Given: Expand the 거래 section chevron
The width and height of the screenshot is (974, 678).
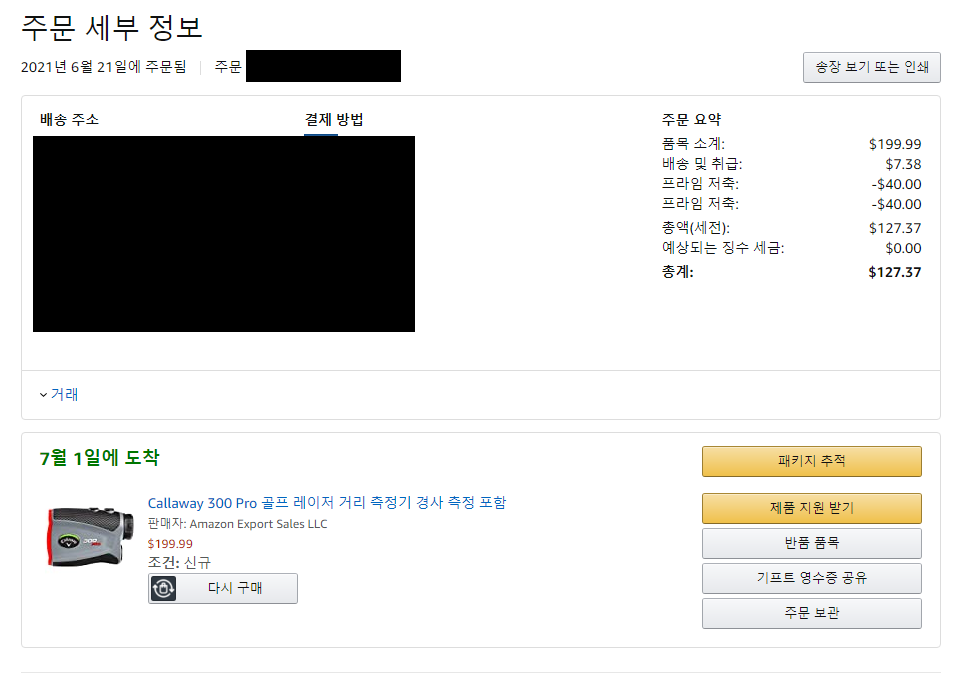Looking at the screenshot, I should [43, 395].
